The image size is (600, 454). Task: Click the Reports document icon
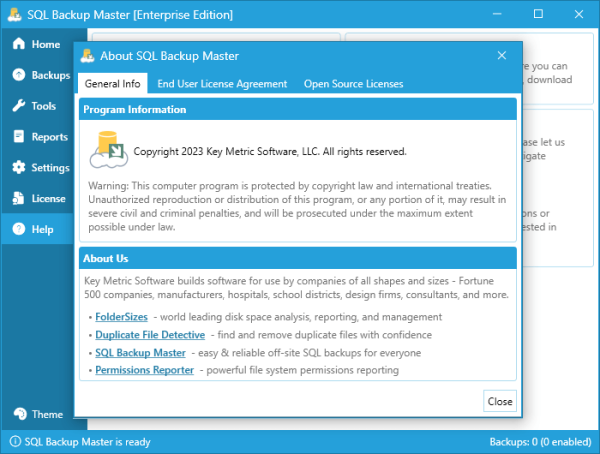coord(18,136)
